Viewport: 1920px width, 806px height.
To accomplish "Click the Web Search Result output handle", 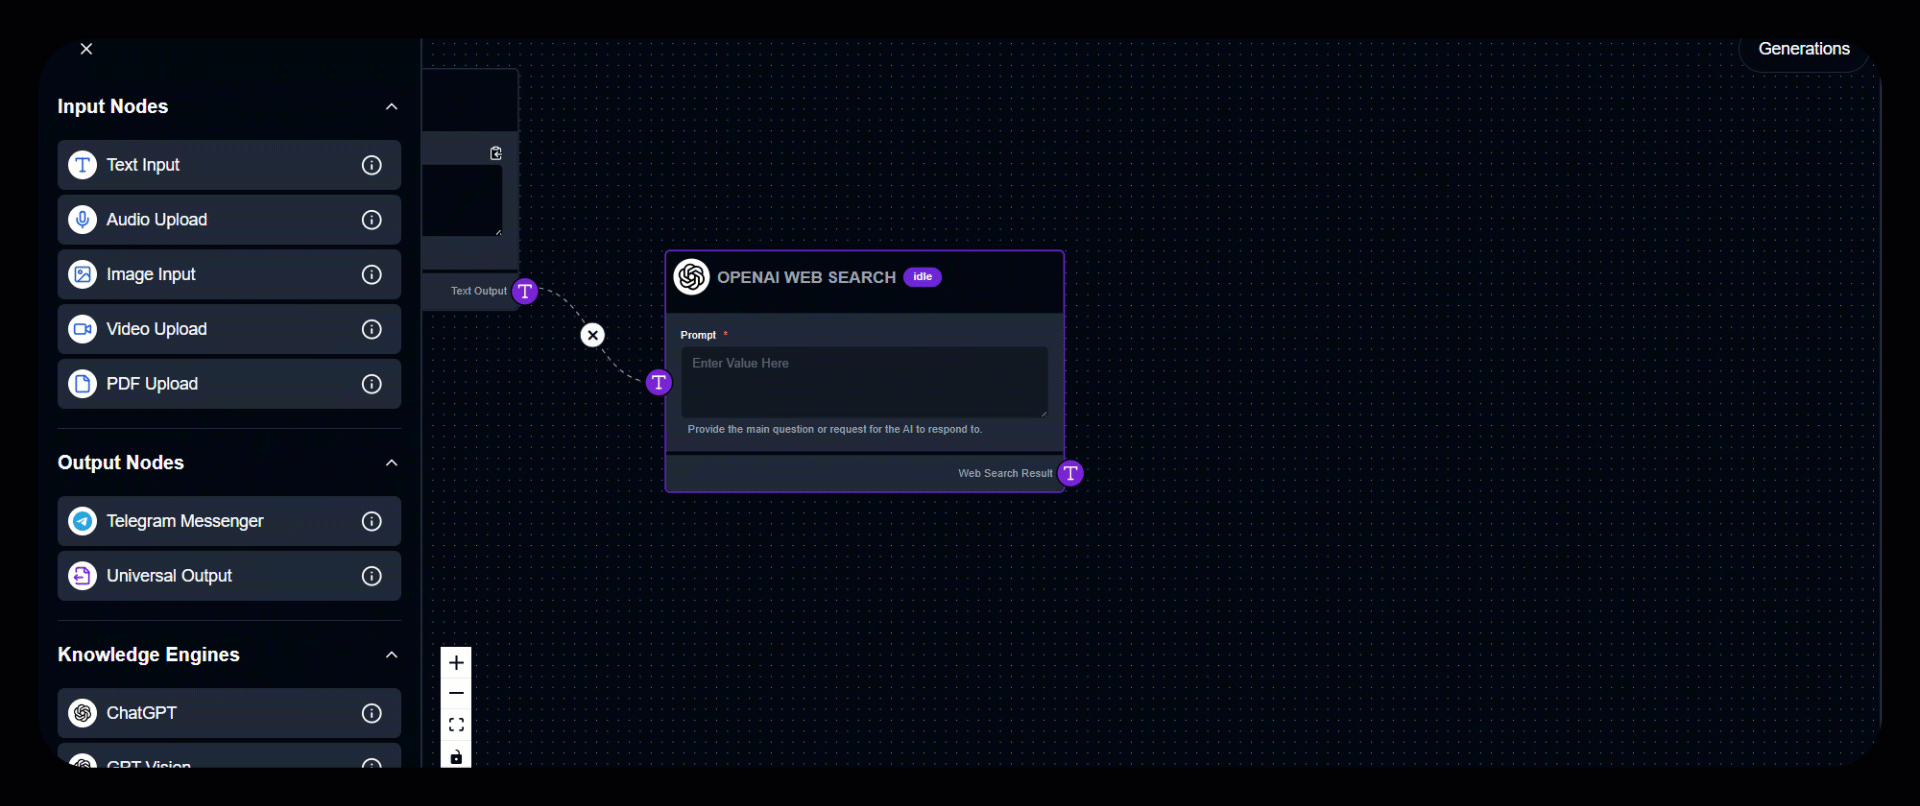I will click(x=1070, y=473).
